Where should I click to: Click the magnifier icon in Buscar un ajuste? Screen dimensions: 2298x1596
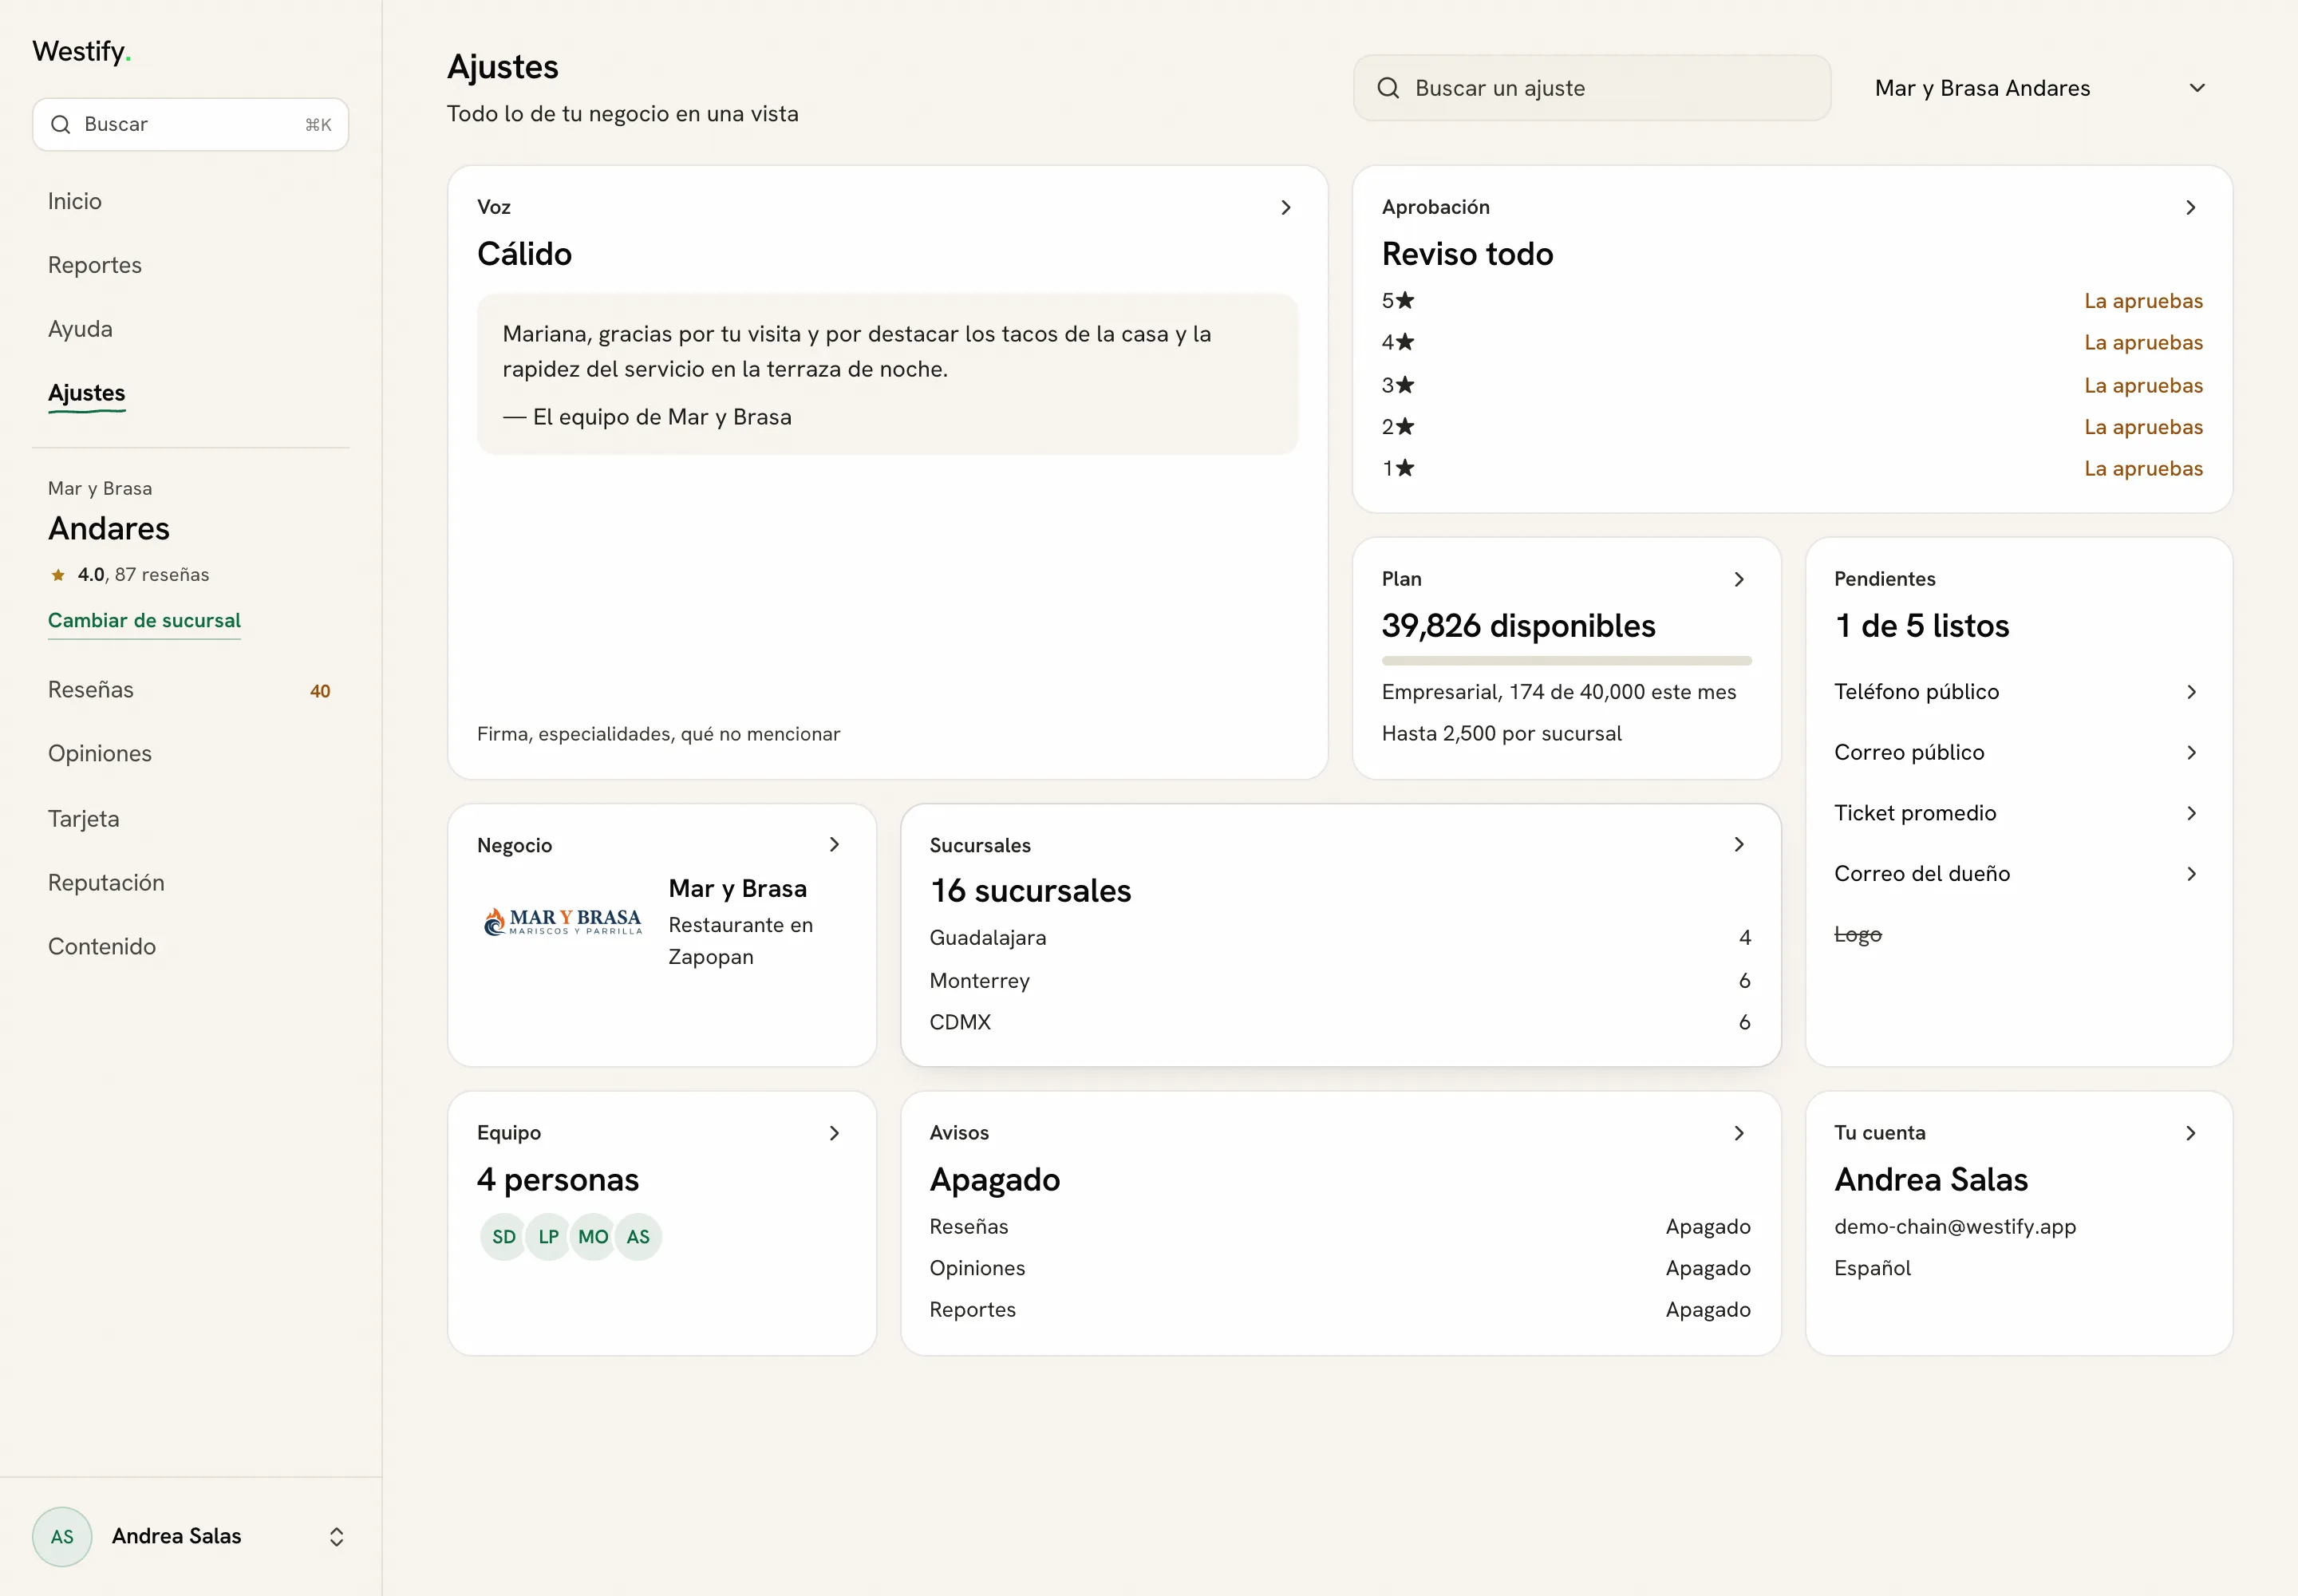point(1388,88)
